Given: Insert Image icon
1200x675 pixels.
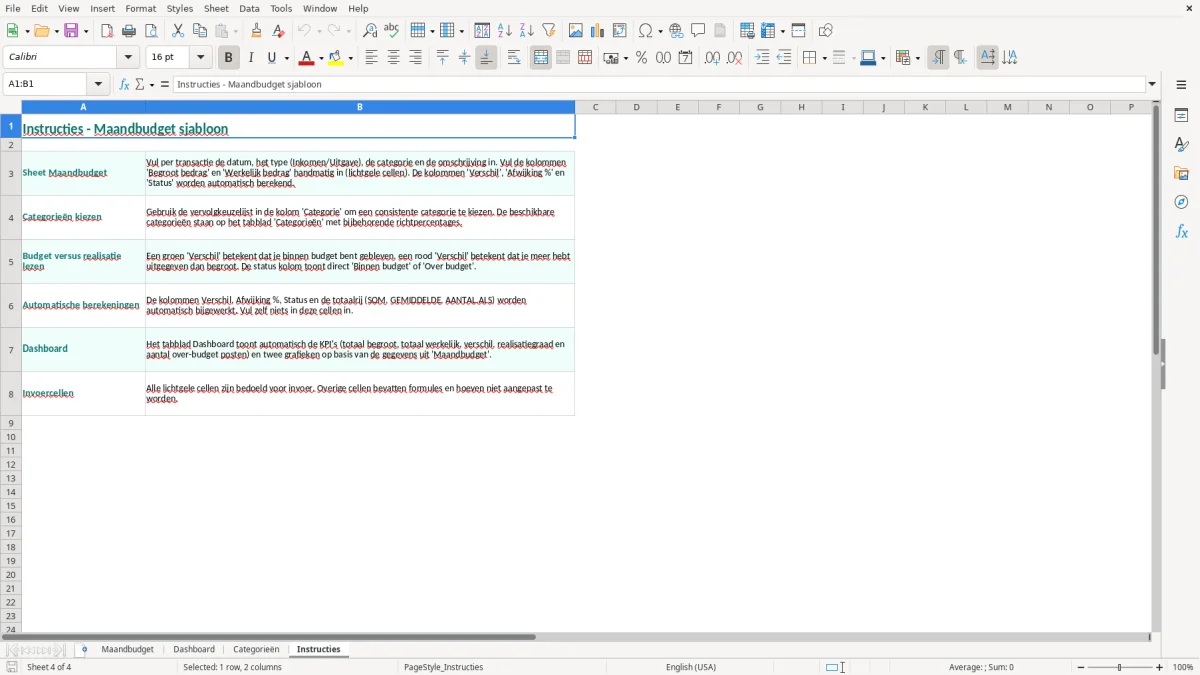Looking at the screenshot, I should 576,31.
